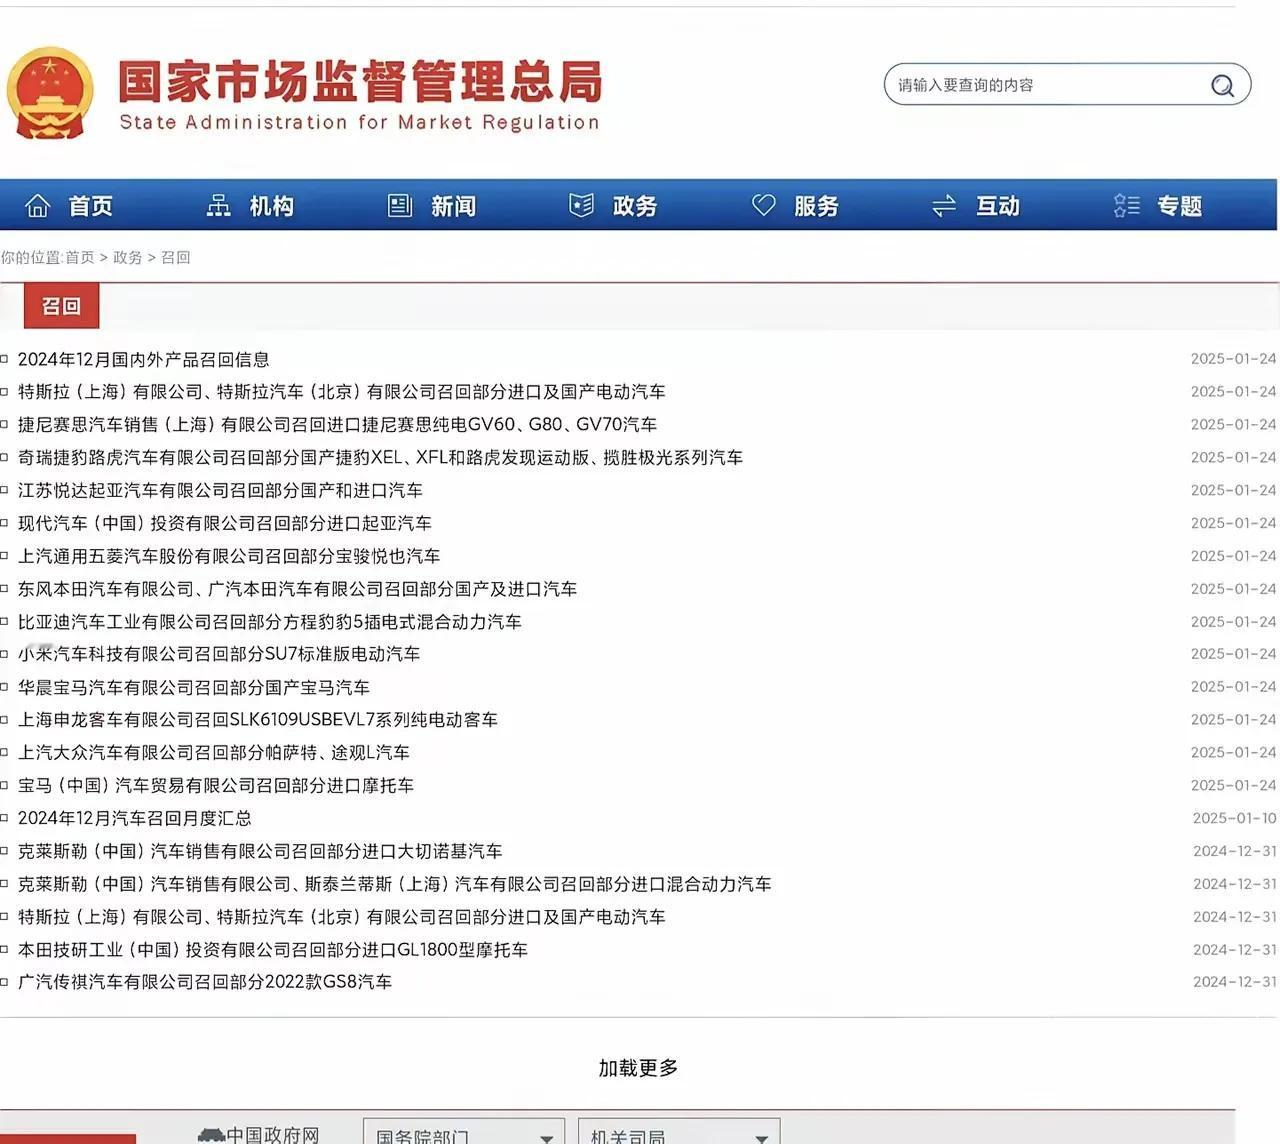The height and width of the screenshot is (1144, 1280).
Task: Click the list icon beside 专题
Action: coord(1127,206)
